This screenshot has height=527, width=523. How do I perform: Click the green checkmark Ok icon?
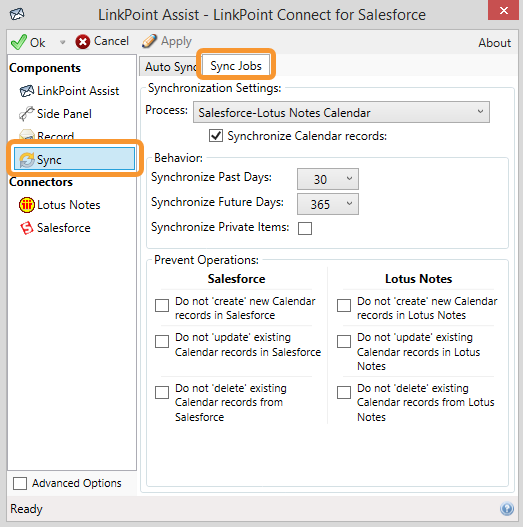18,42
